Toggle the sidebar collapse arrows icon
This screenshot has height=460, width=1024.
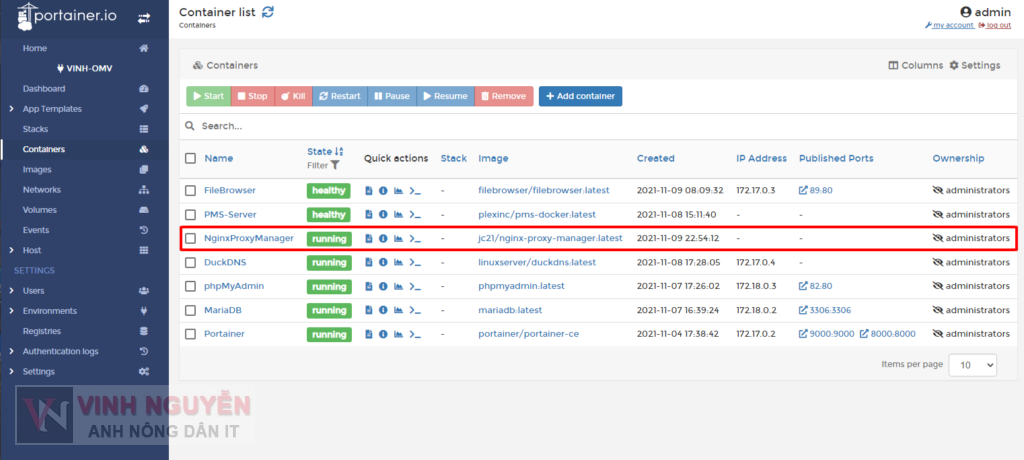144,18
